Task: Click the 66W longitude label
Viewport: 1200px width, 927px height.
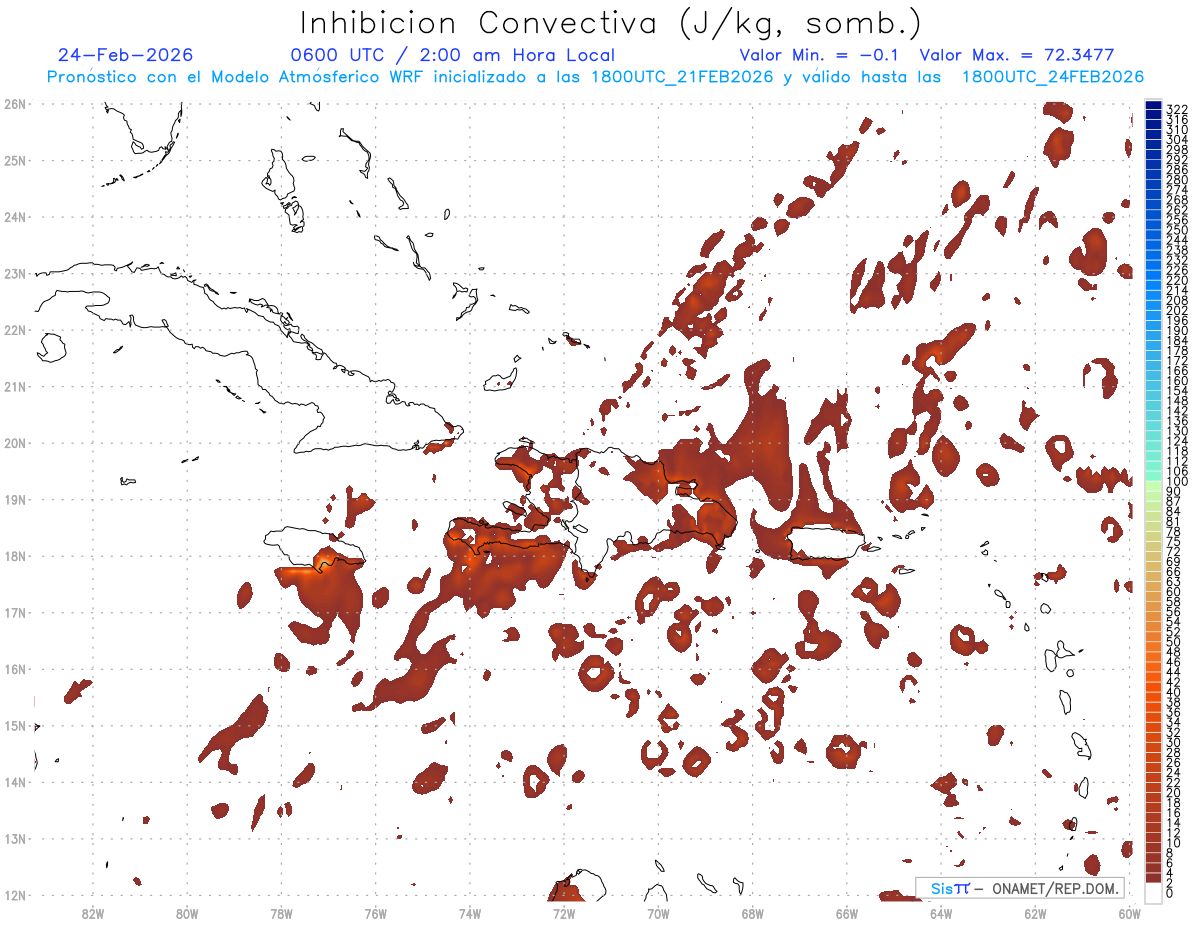Action: click(x=847, y=913)
